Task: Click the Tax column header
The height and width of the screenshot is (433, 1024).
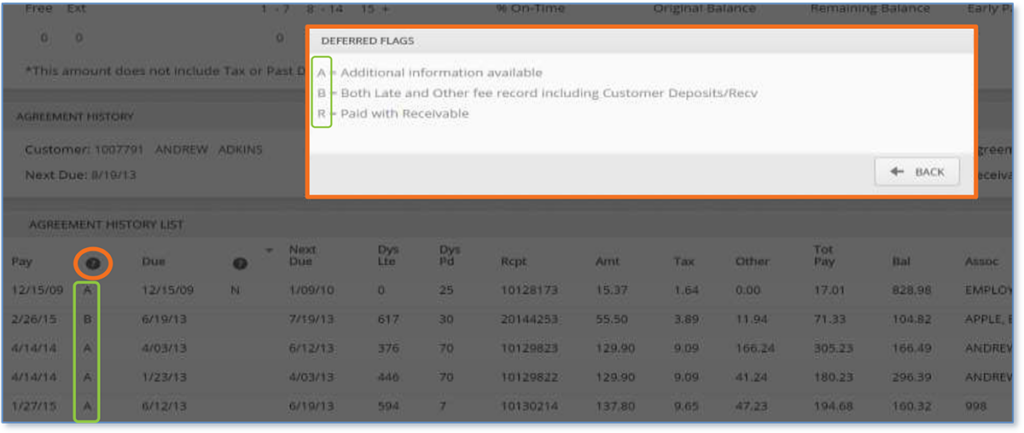Action: pyautogui.click(x=684, y=262)
